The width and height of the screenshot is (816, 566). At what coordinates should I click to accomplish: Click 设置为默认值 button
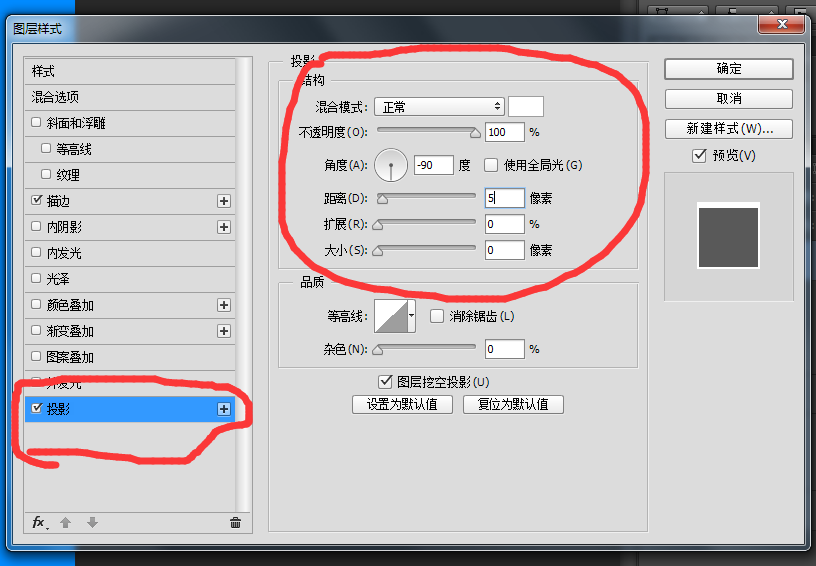point(402,405)
